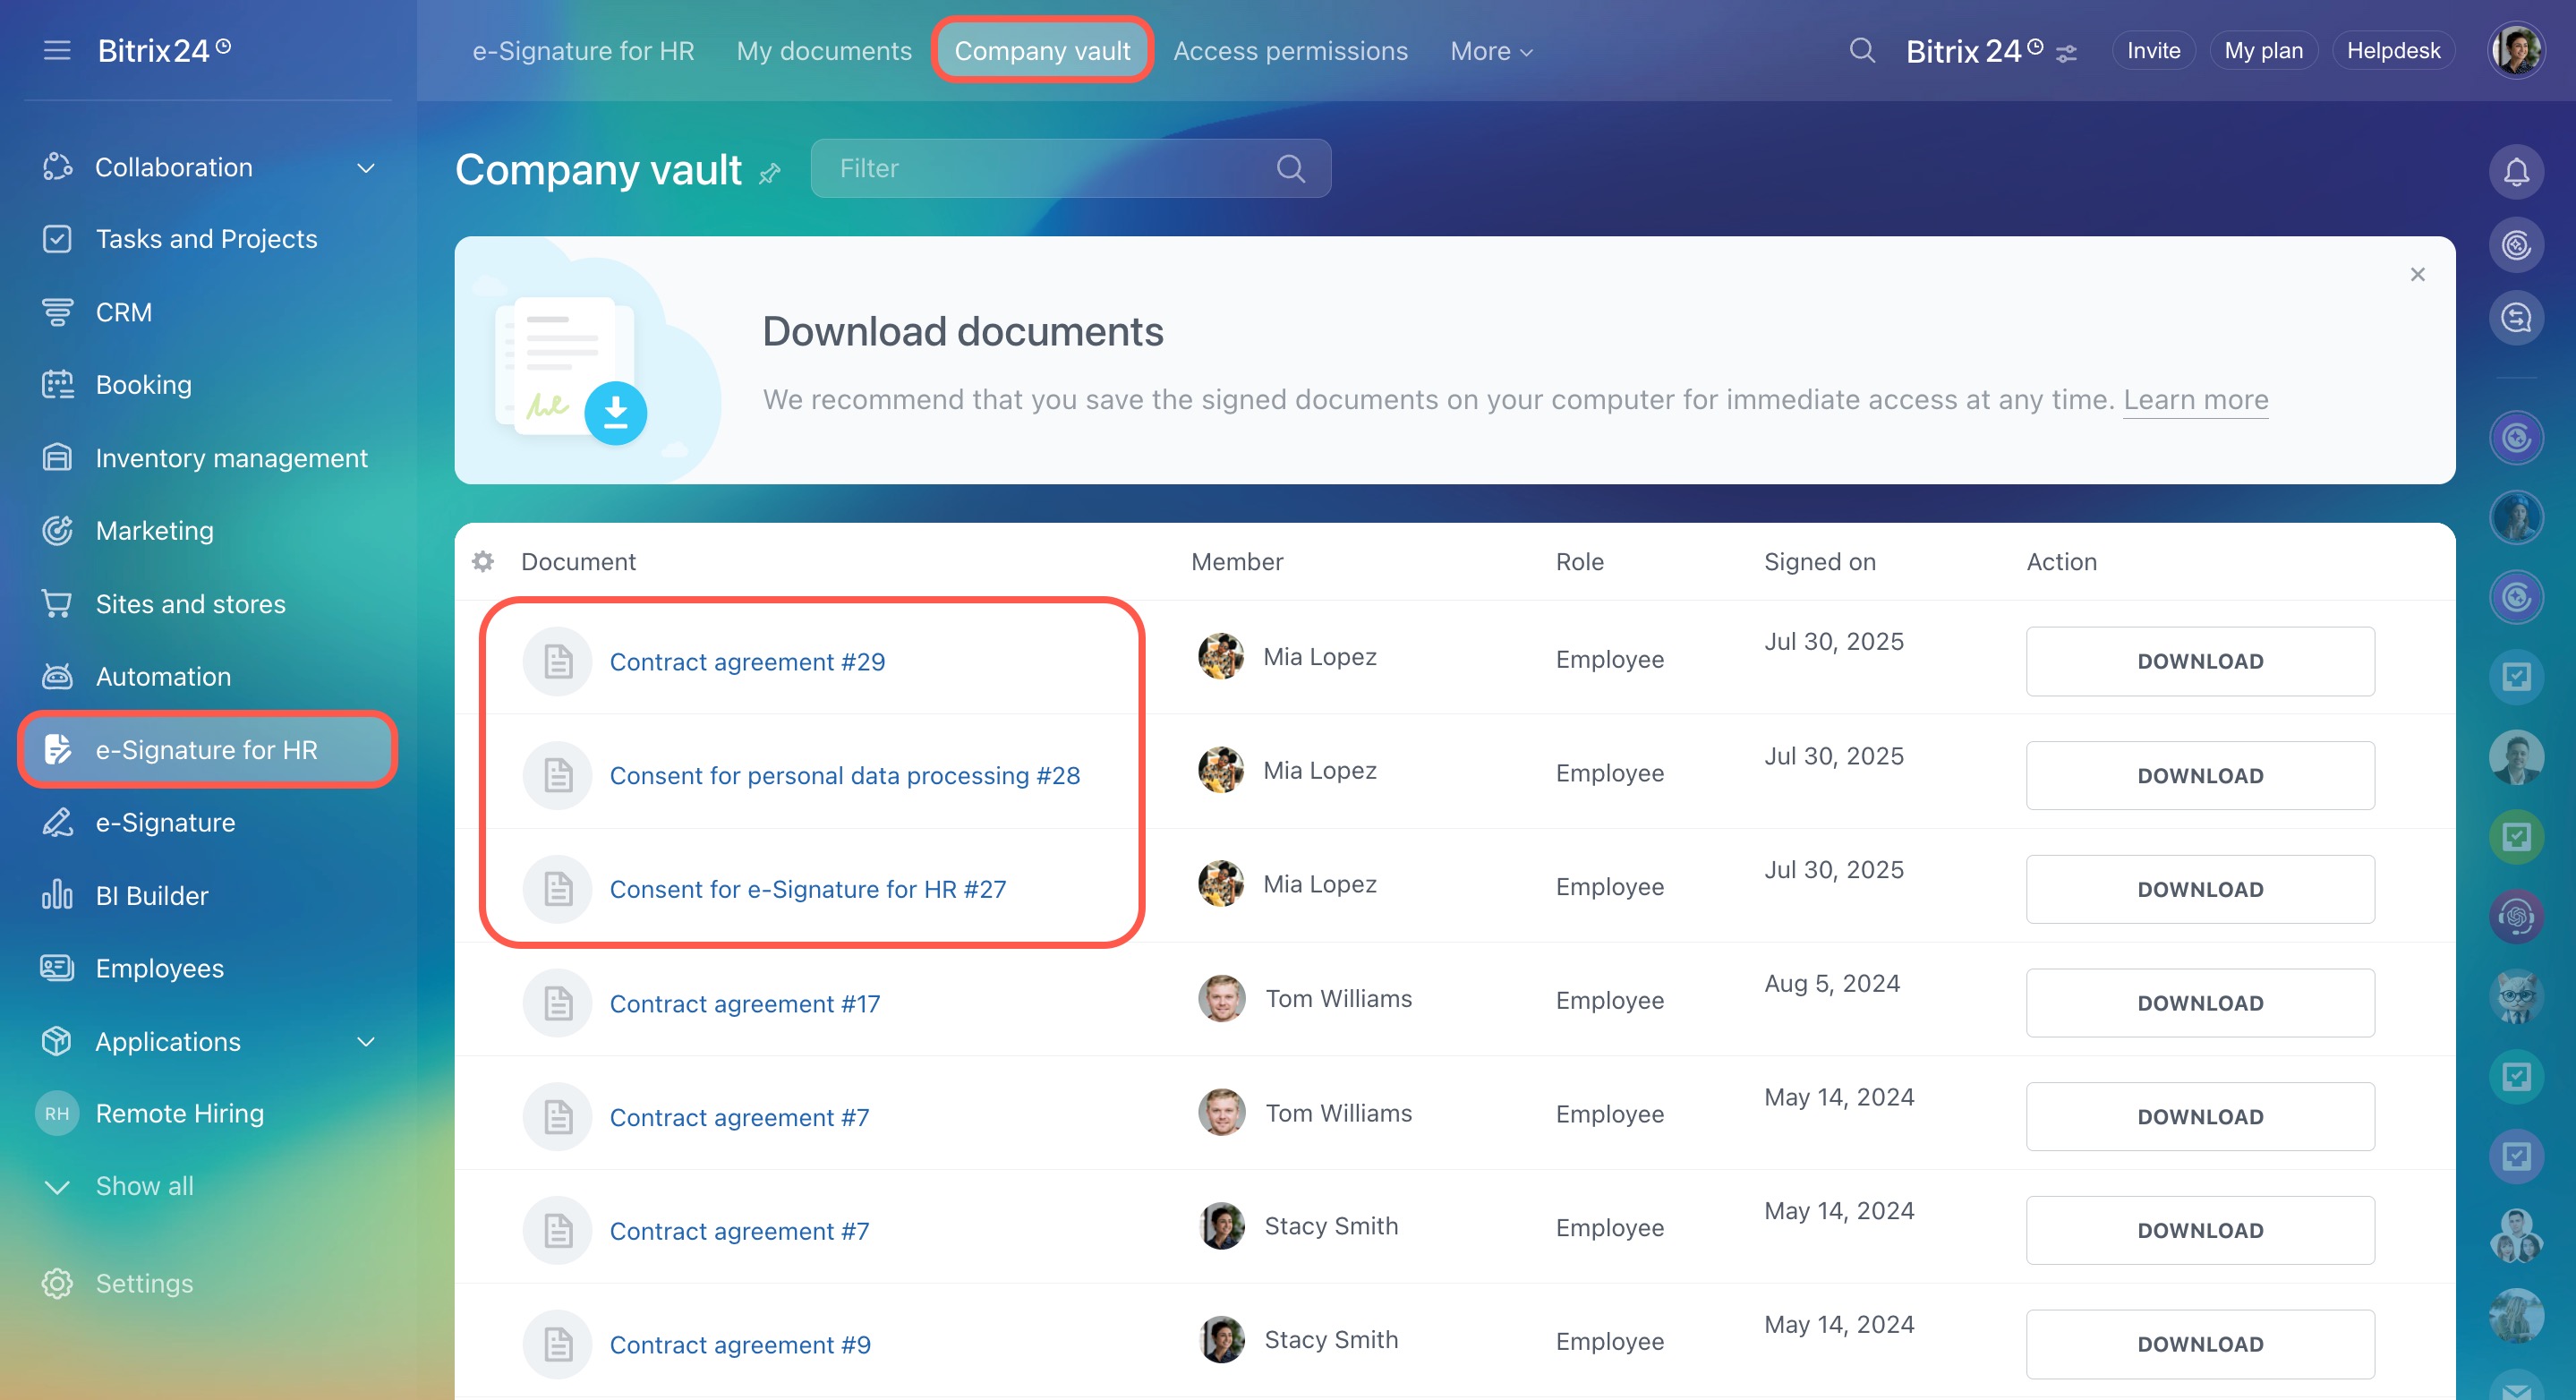This screenshot has height=1400, width=2576.
Task: Click the Member column header
Action: pyautogui.click(x=1237, y=562)
